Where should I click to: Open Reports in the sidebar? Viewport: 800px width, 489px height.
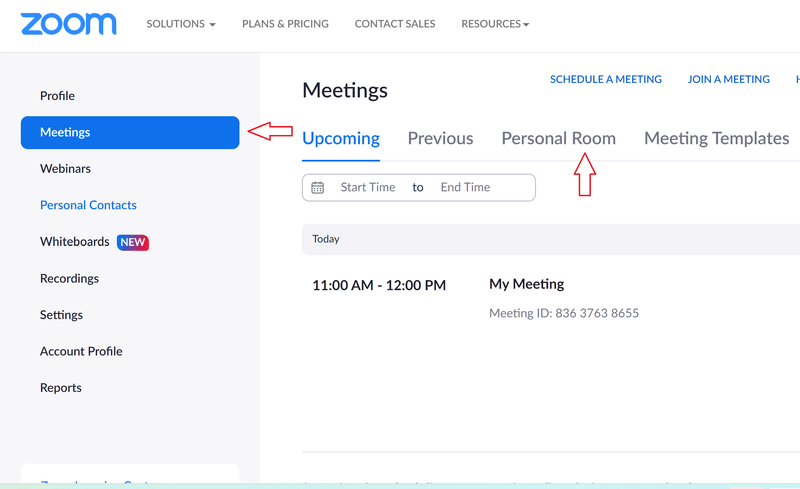click(61, 388)
